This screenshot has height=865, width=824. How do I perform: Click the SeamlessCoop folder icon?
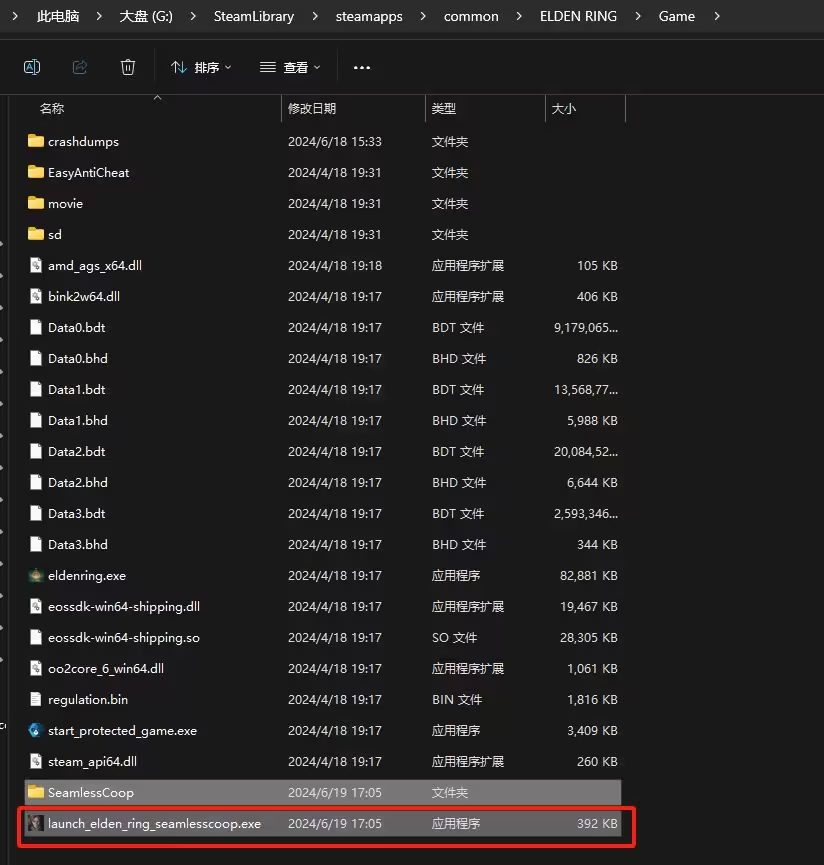pos(36,792)
